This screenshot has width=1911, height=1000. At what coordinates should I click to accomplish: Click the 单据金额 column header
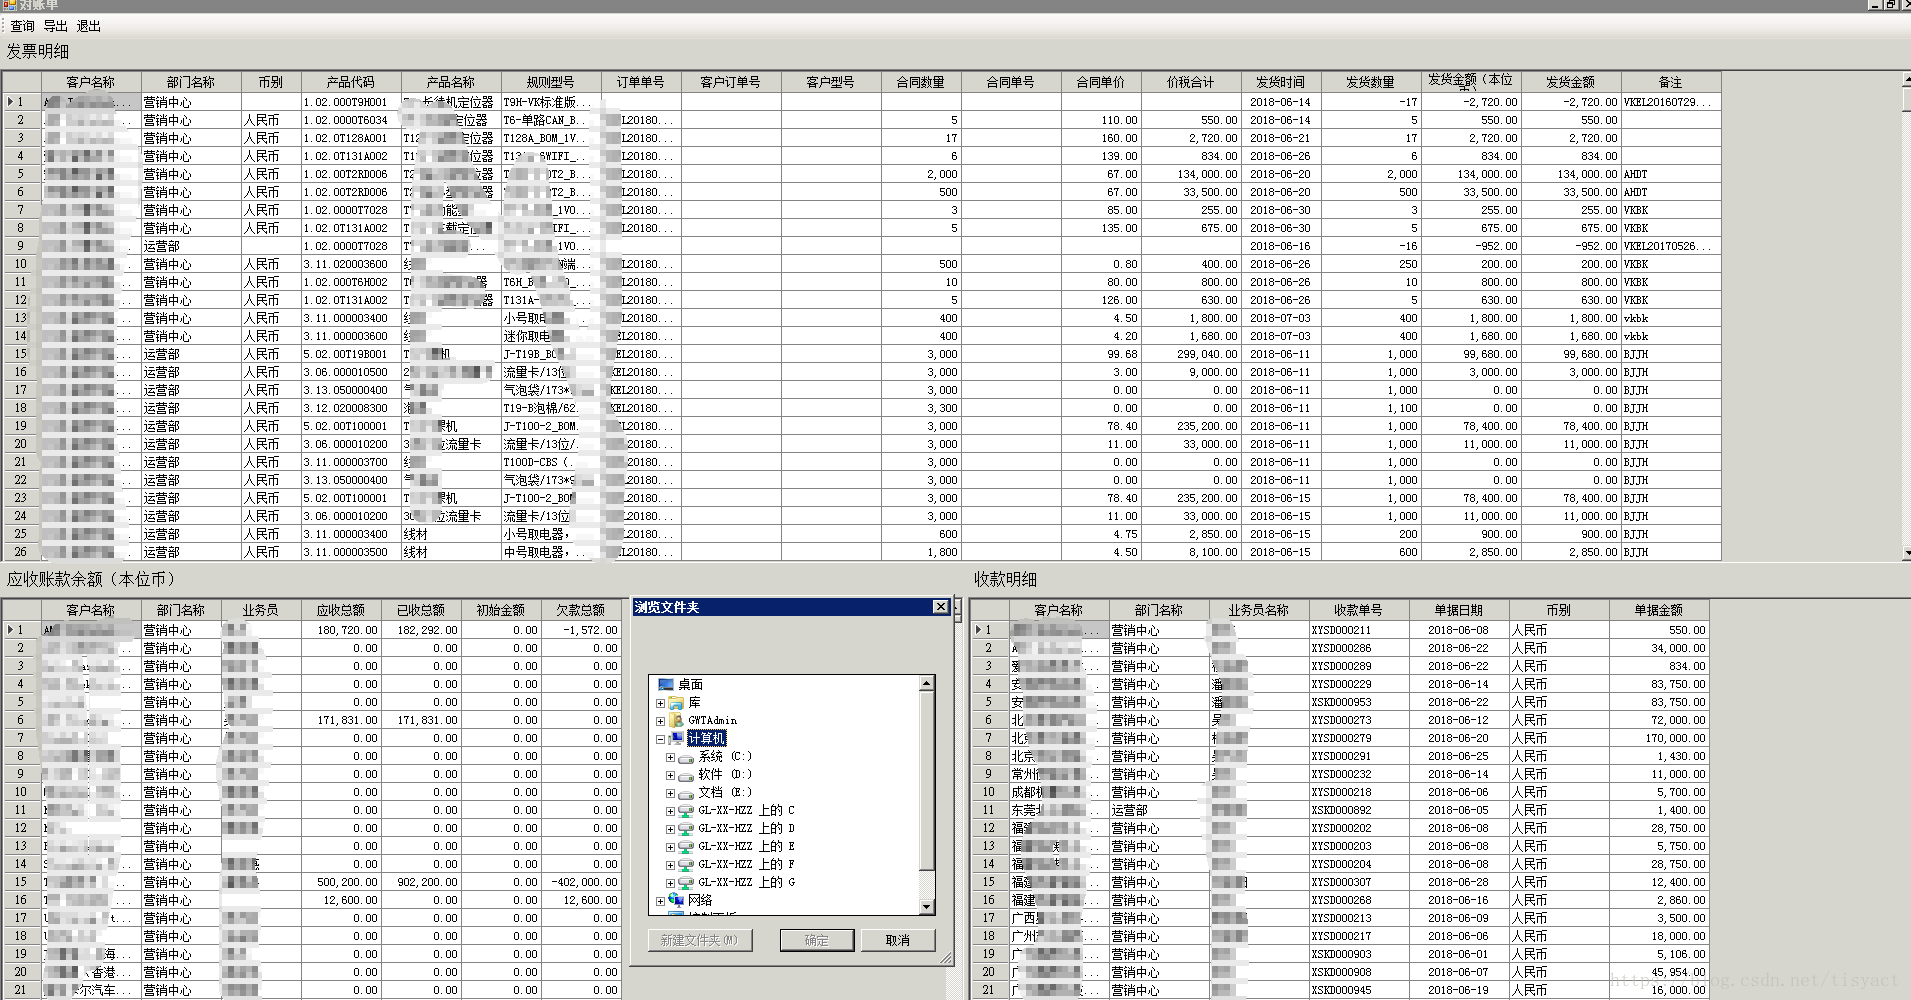[1659, 610]
